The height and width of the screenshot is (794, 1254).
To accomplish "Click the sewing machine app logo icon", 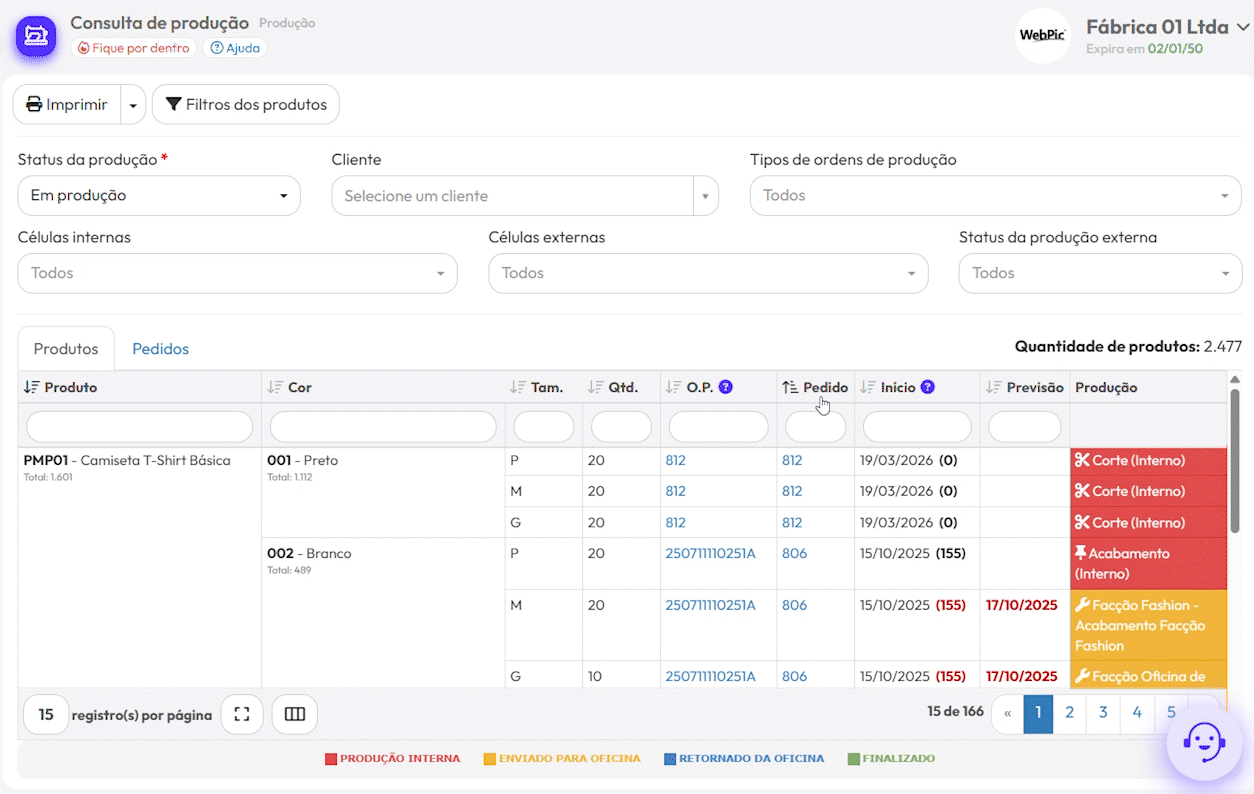I will click(x=35, y=37).
